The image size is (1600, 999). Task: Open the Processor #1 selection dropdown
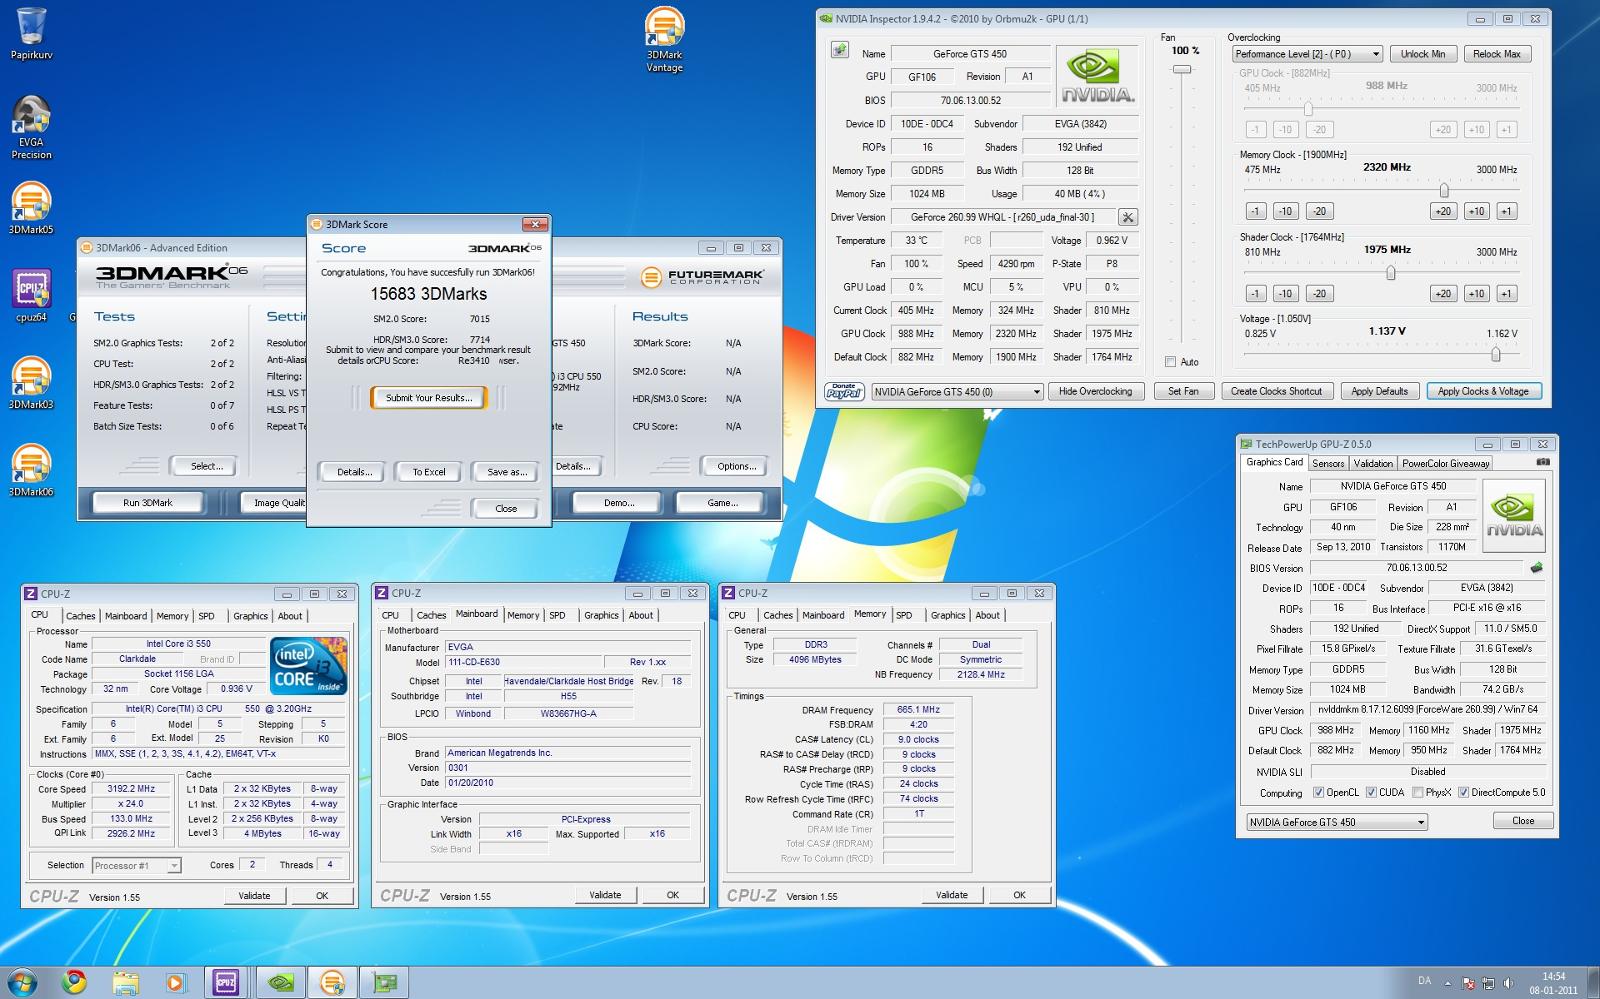pos(136,865)
